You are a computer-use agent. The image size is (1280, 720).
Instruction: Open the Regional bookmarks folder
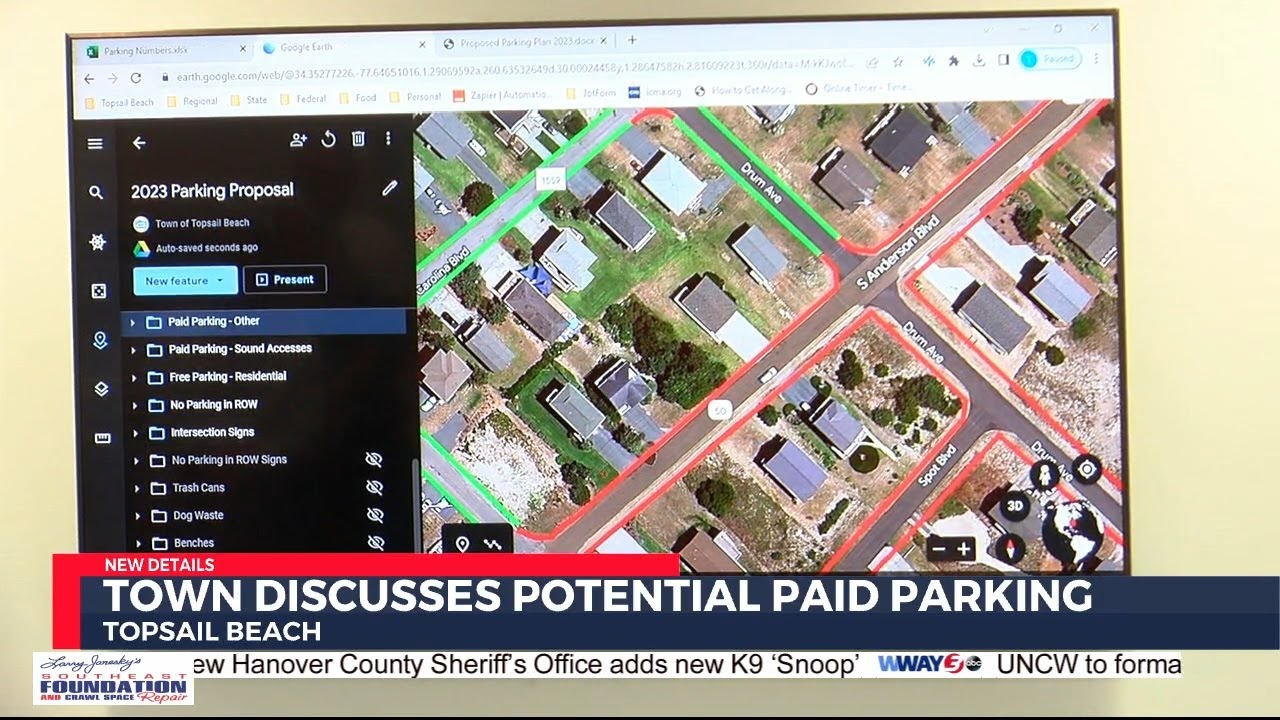pos(194,101)
